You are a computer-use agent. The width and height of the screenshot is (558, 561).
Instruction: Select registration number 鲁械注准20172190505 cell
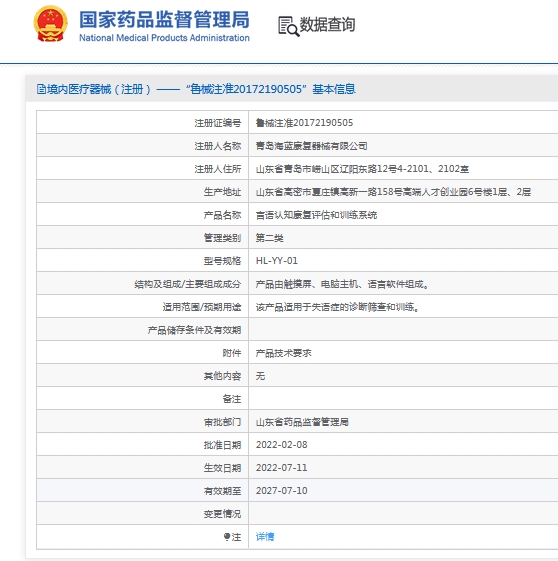(304, 123)
